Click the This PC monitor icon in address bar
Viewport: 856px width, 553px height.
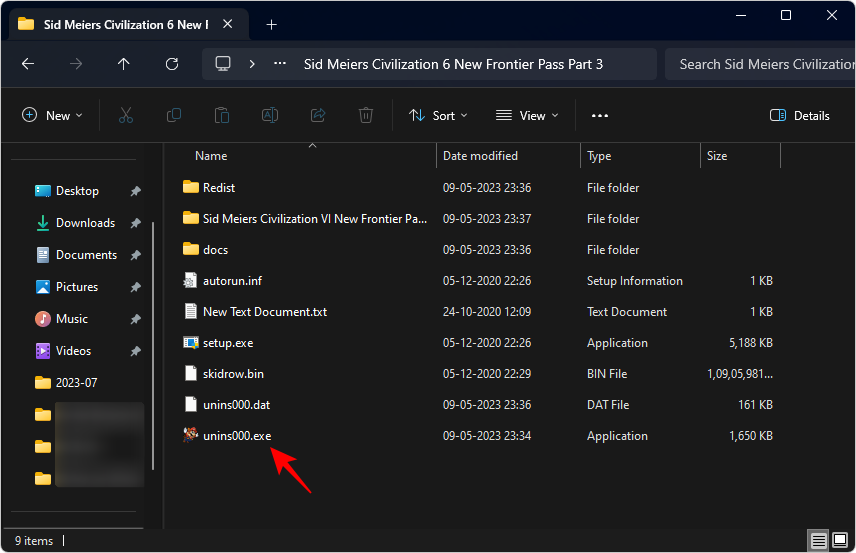click(x=223, y=64)
